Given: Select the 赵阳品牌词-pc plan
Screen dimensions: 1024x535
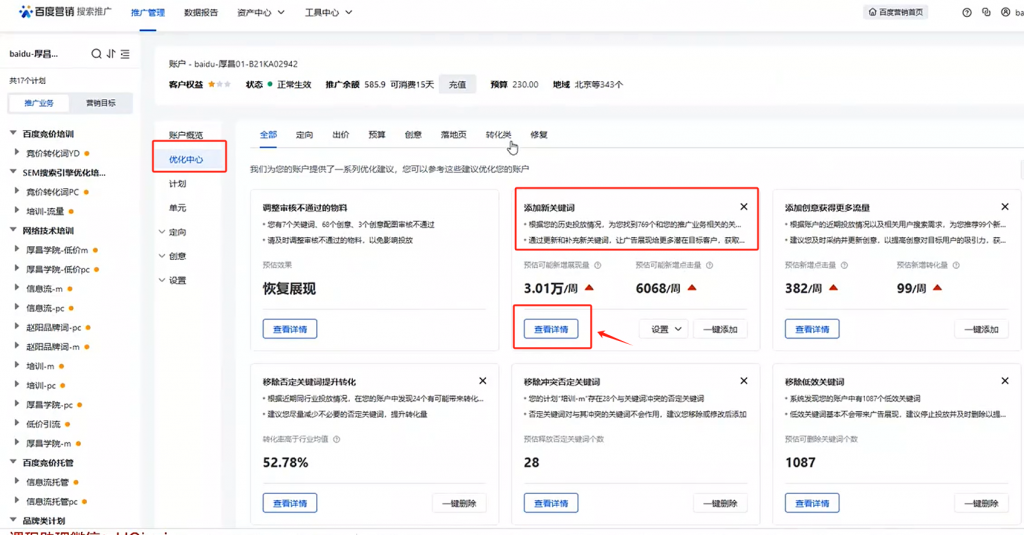Looking at the screenshot, I should point(54,327).
